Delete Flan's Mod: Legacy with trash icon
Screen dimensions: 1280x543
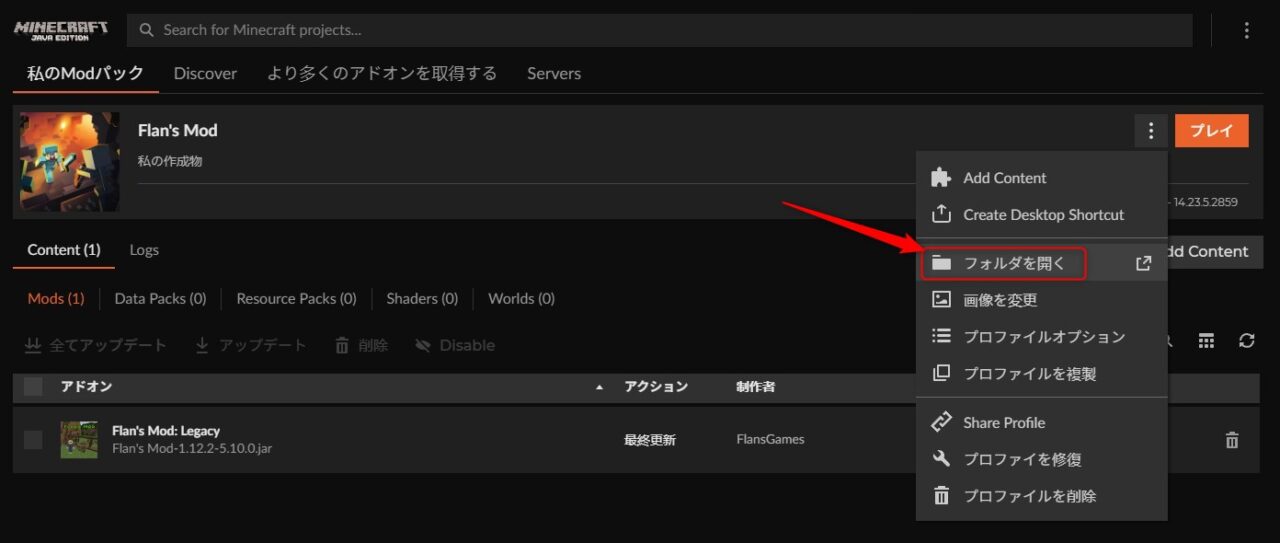pyautogui.click(x=1232, y=439)
